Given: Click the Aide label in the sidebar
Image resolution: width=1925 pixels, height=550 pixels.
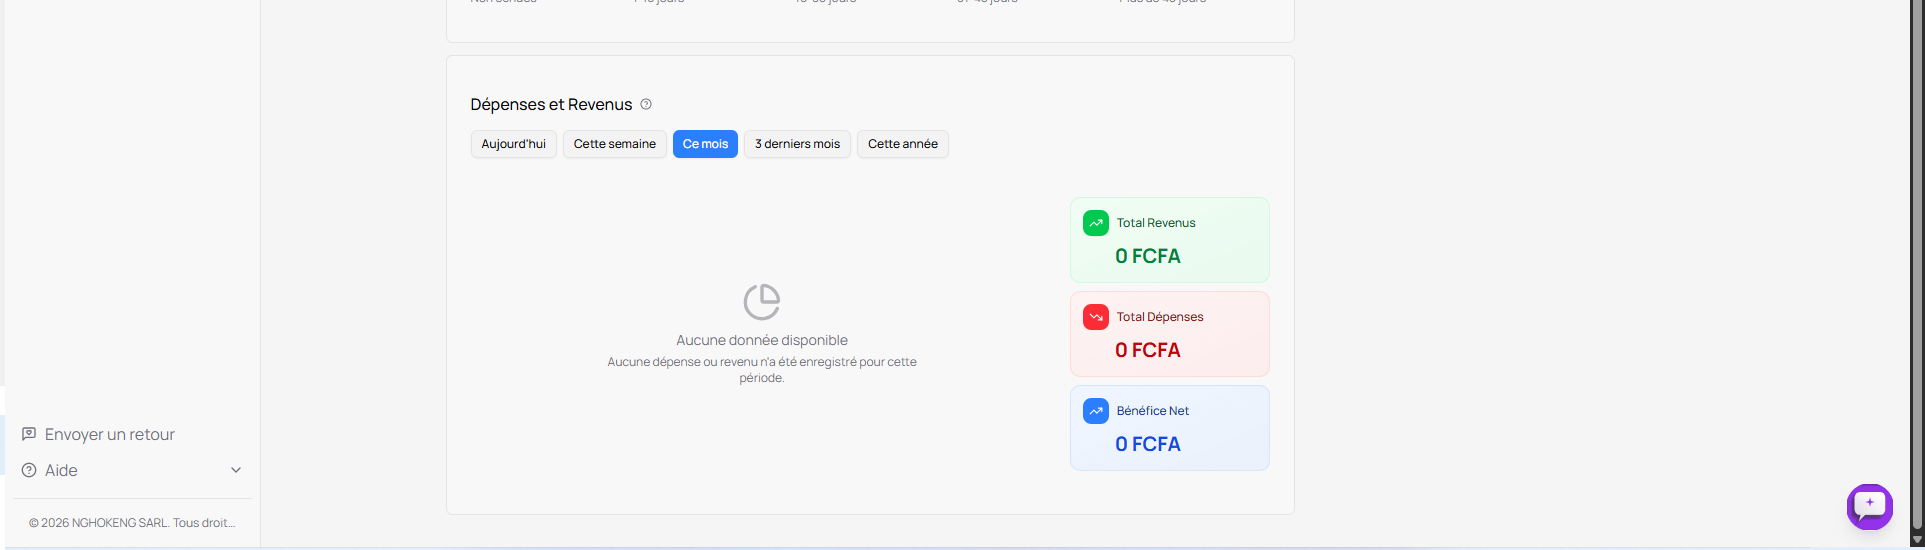Looking at the screenshot, I should (x=61, y=470).
